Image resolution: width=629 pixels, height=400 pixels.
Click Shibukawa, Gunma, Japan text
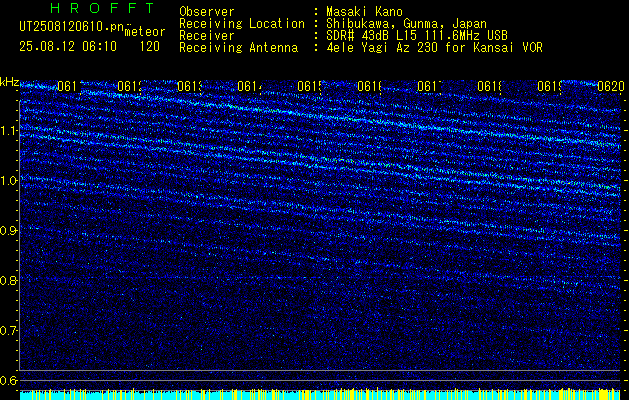pos(406,24)
